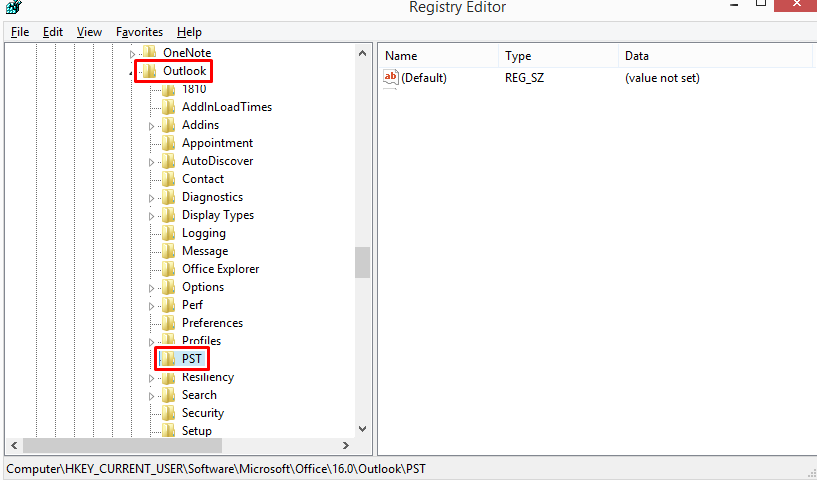Click the registry path in status bar
817x480 pixels.
pos(216,469)
